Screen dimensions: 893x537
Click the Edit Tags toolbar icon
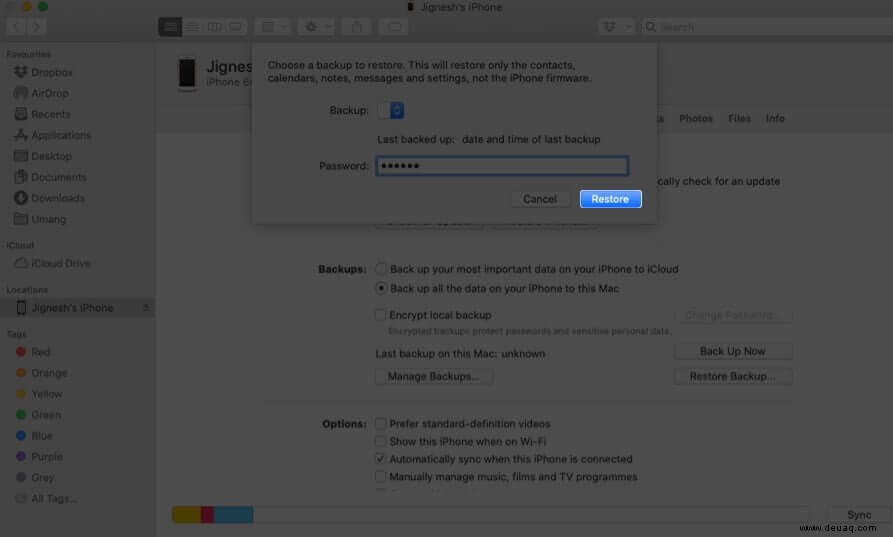click(394, 27)
